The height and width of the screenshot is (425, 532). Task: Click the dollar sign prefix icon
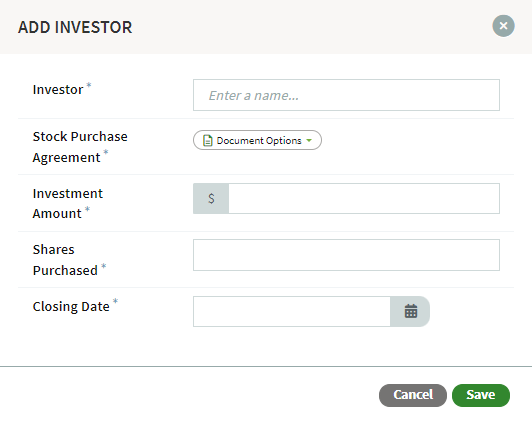tap(211, 198)
